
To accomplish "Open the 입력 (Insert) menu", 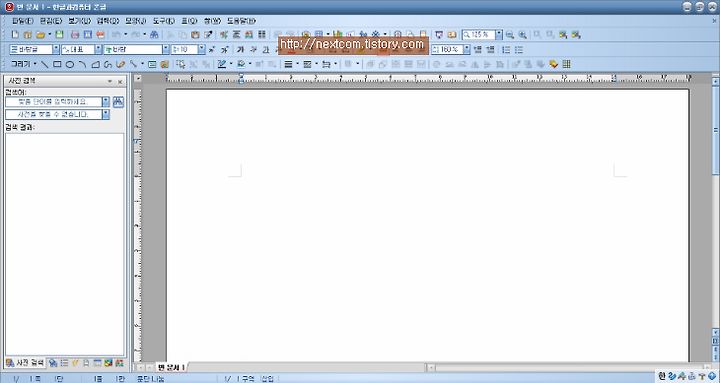I will tap(108, 21).
